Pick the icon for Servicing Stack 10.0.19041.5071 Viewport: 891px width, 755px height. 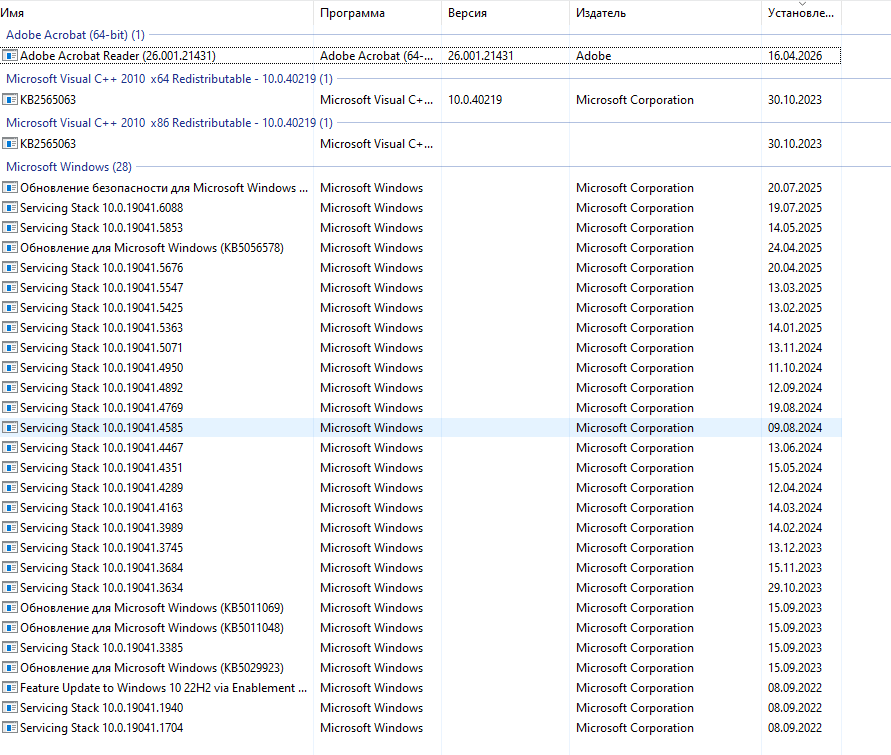[10, 348]
